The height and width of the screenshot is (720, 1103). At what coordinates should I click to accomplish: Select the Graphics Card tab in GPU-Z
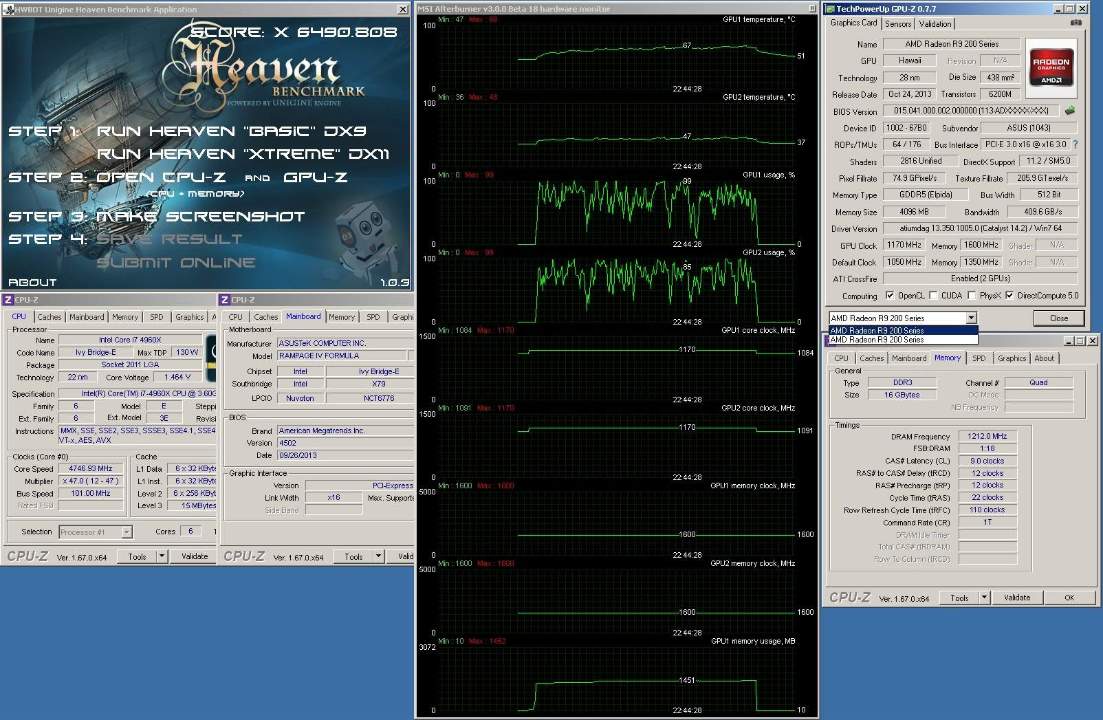(x=853, y=23)
